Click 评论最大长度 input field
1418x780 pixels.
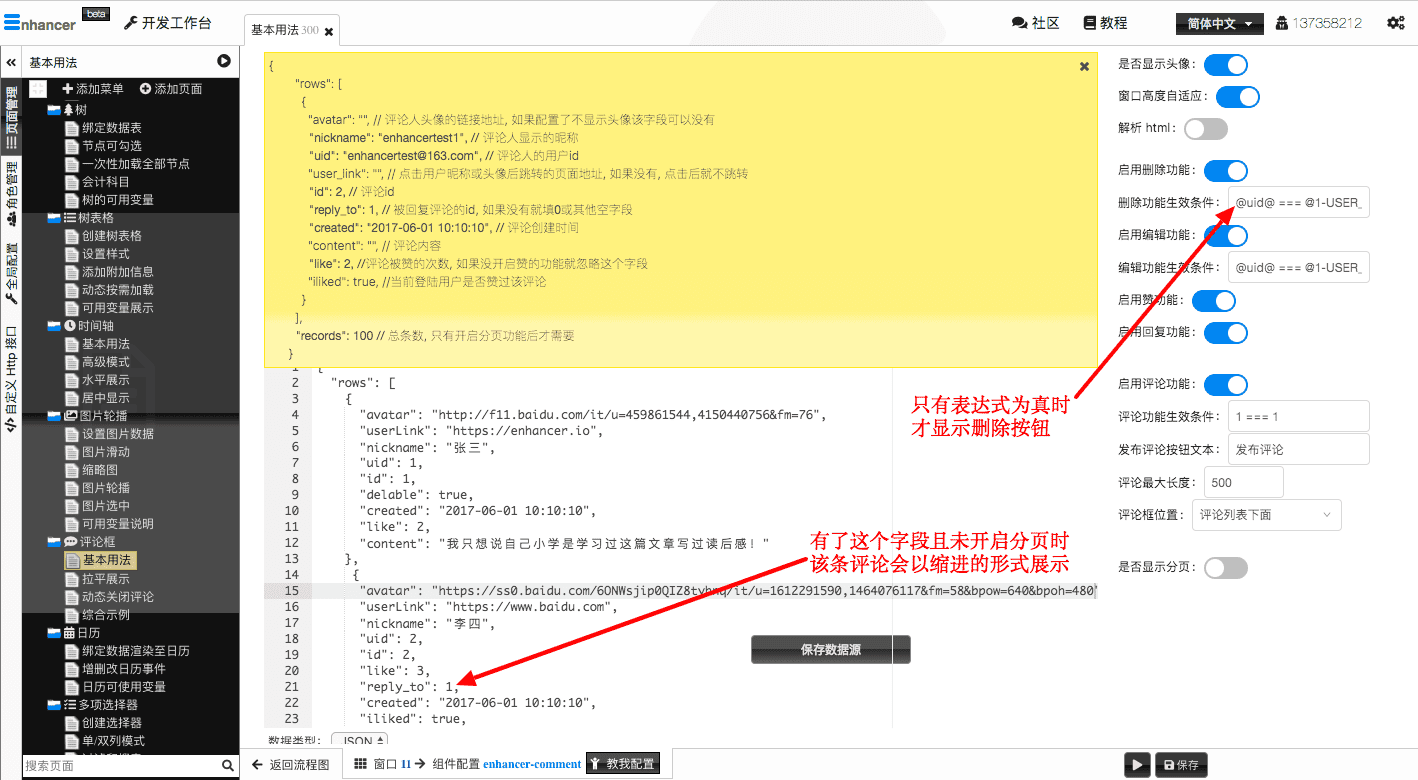1243,482
